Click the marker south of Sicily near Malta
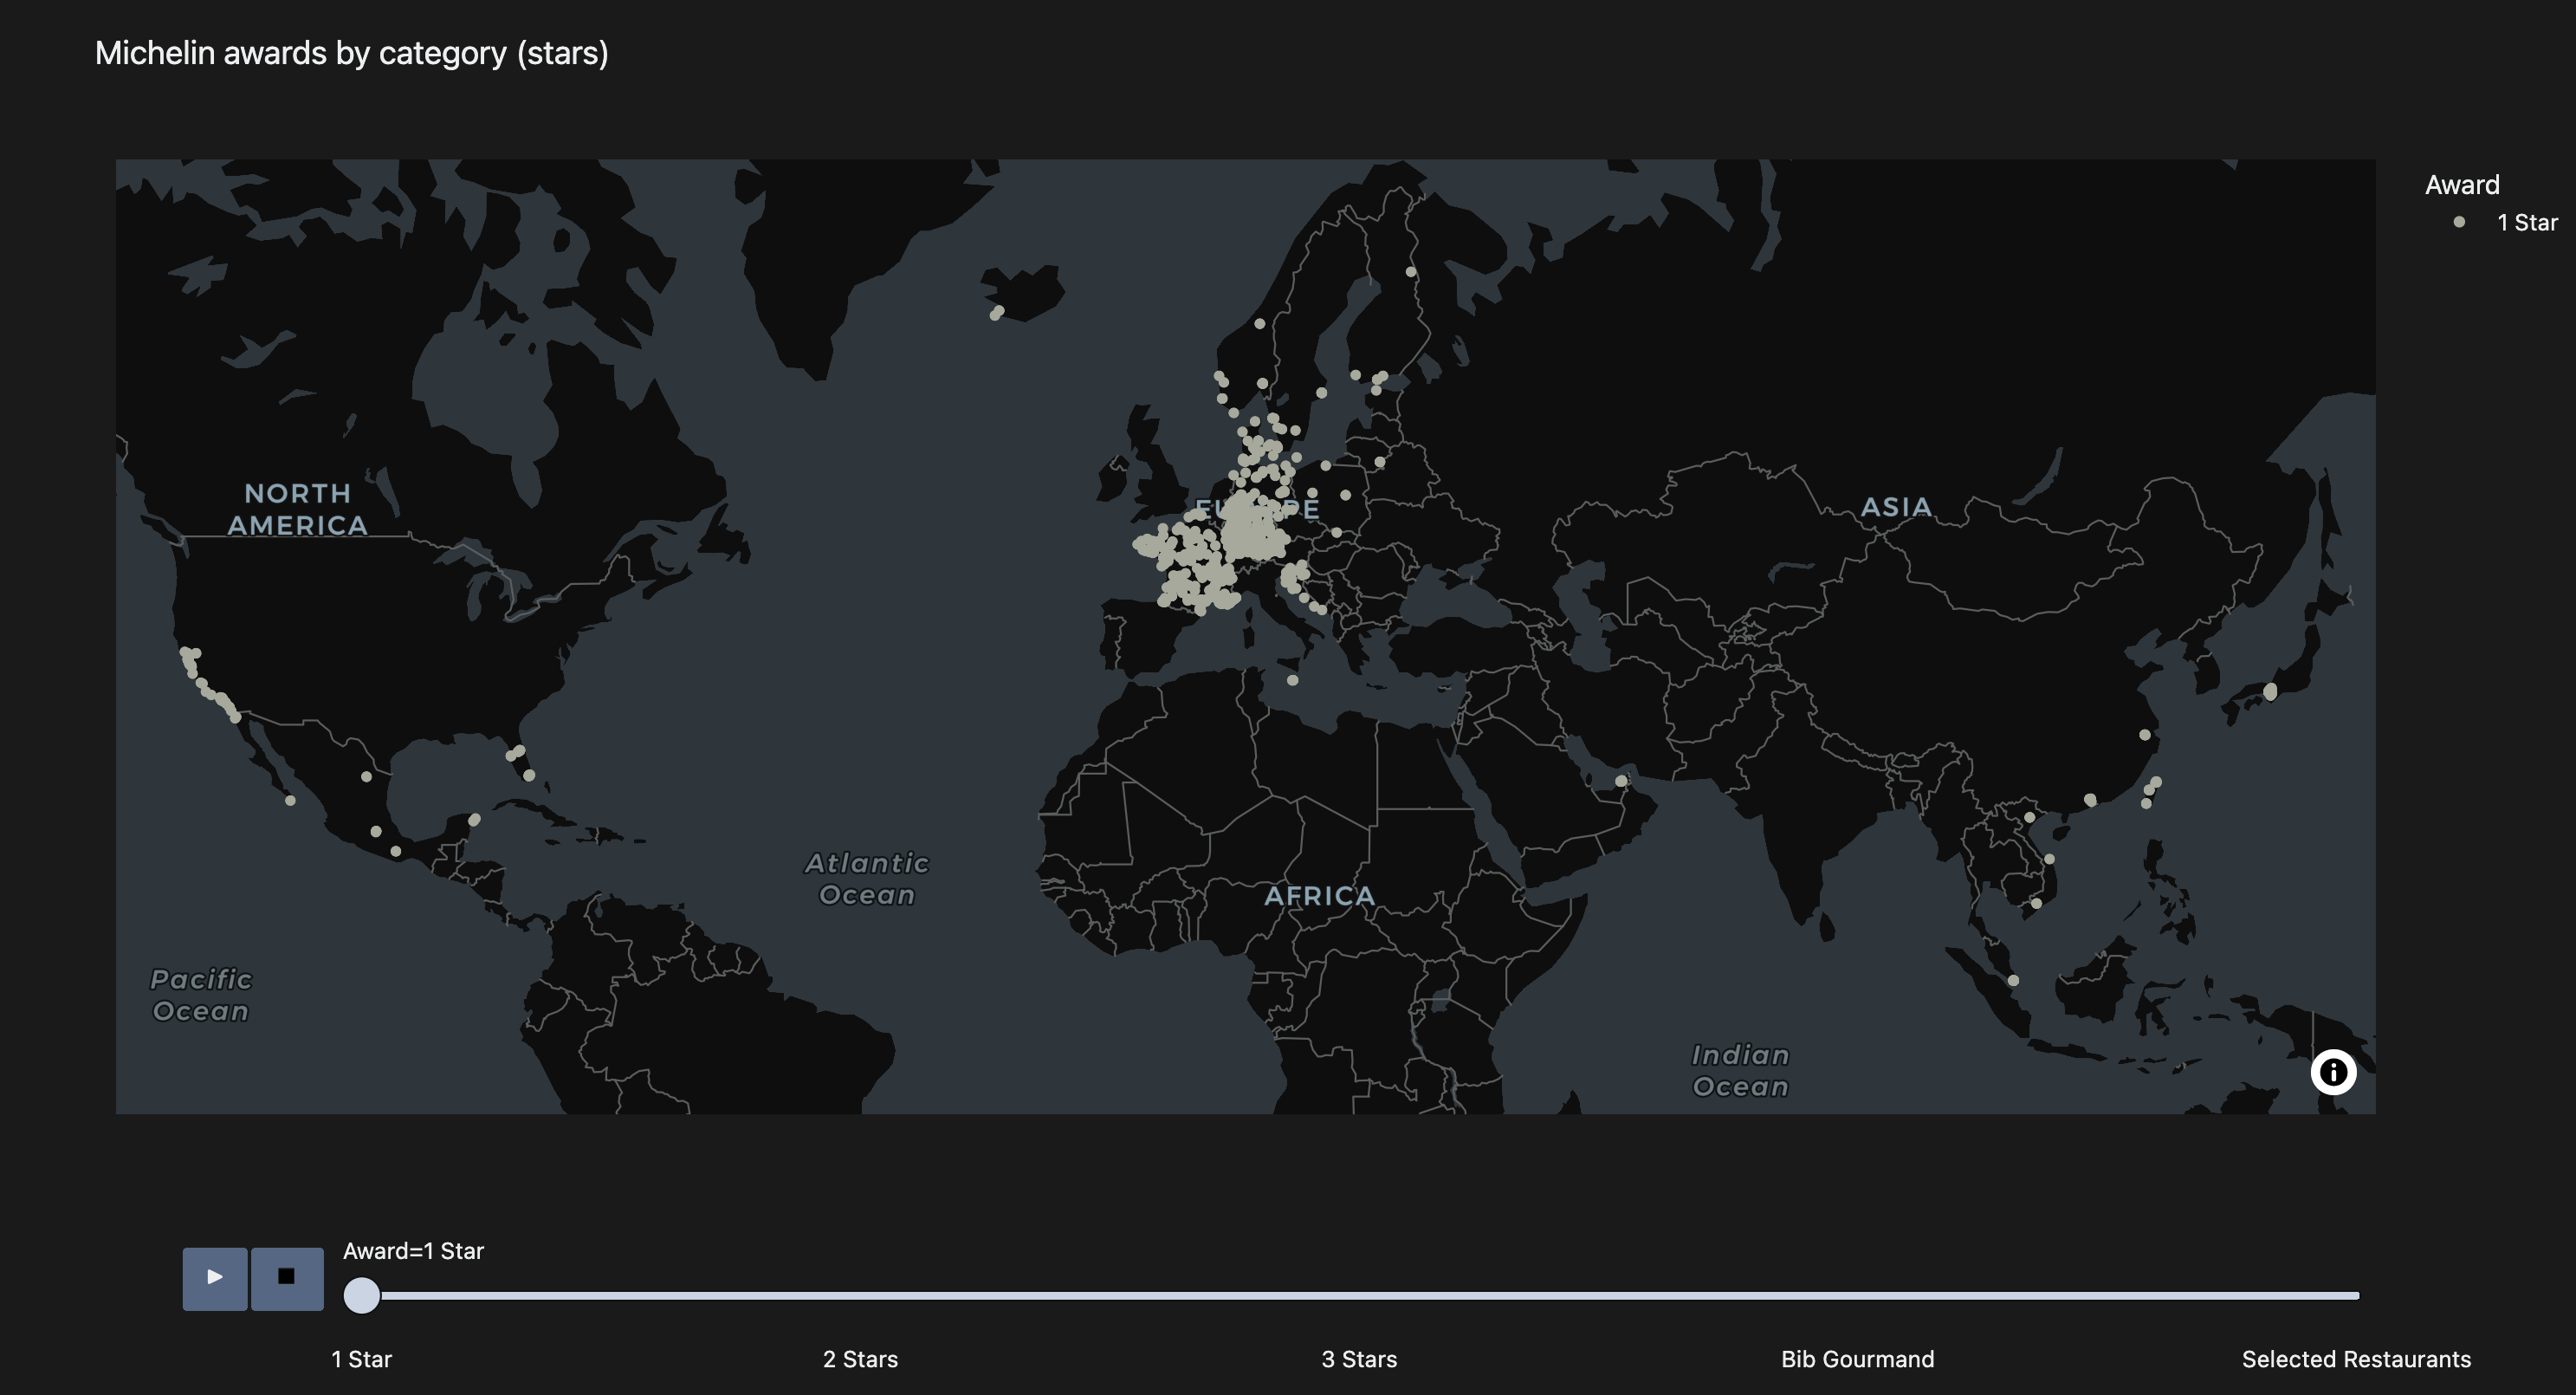2576x1395 pixels. point(1292,680)
